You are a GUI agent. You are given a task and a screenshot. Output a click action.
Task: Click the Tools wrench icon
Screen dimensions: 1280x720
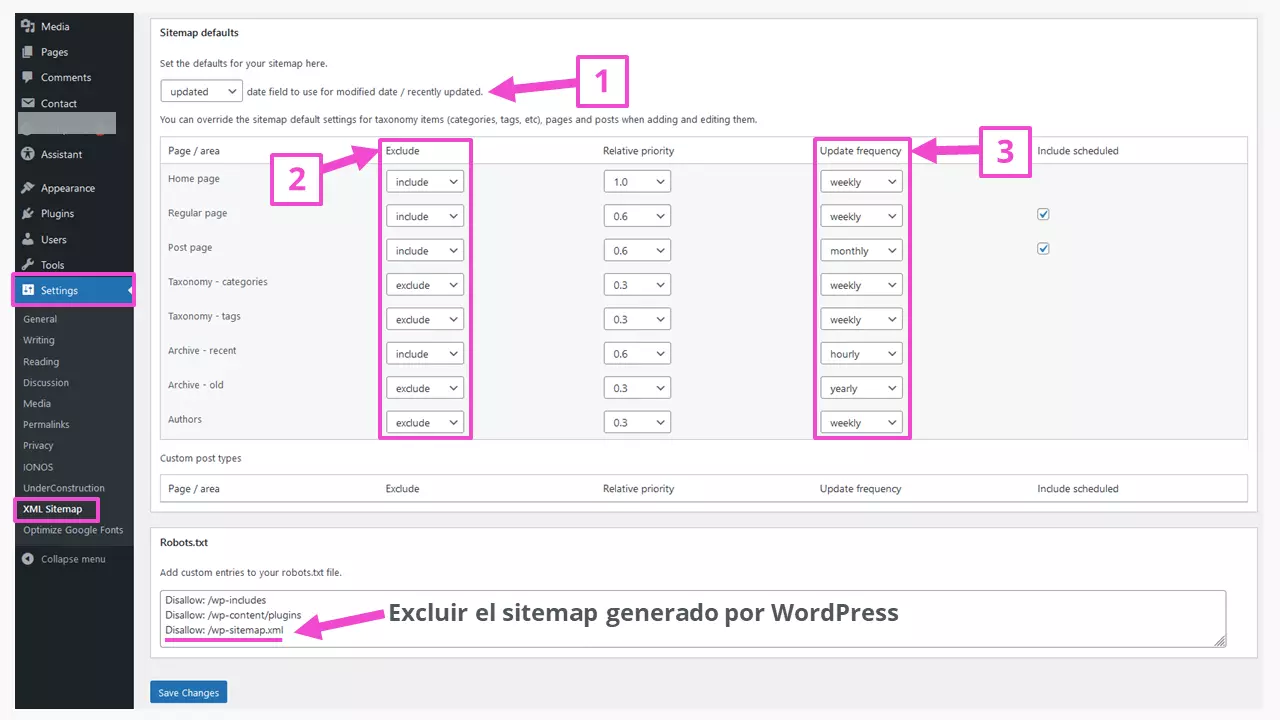click(28, 265)
